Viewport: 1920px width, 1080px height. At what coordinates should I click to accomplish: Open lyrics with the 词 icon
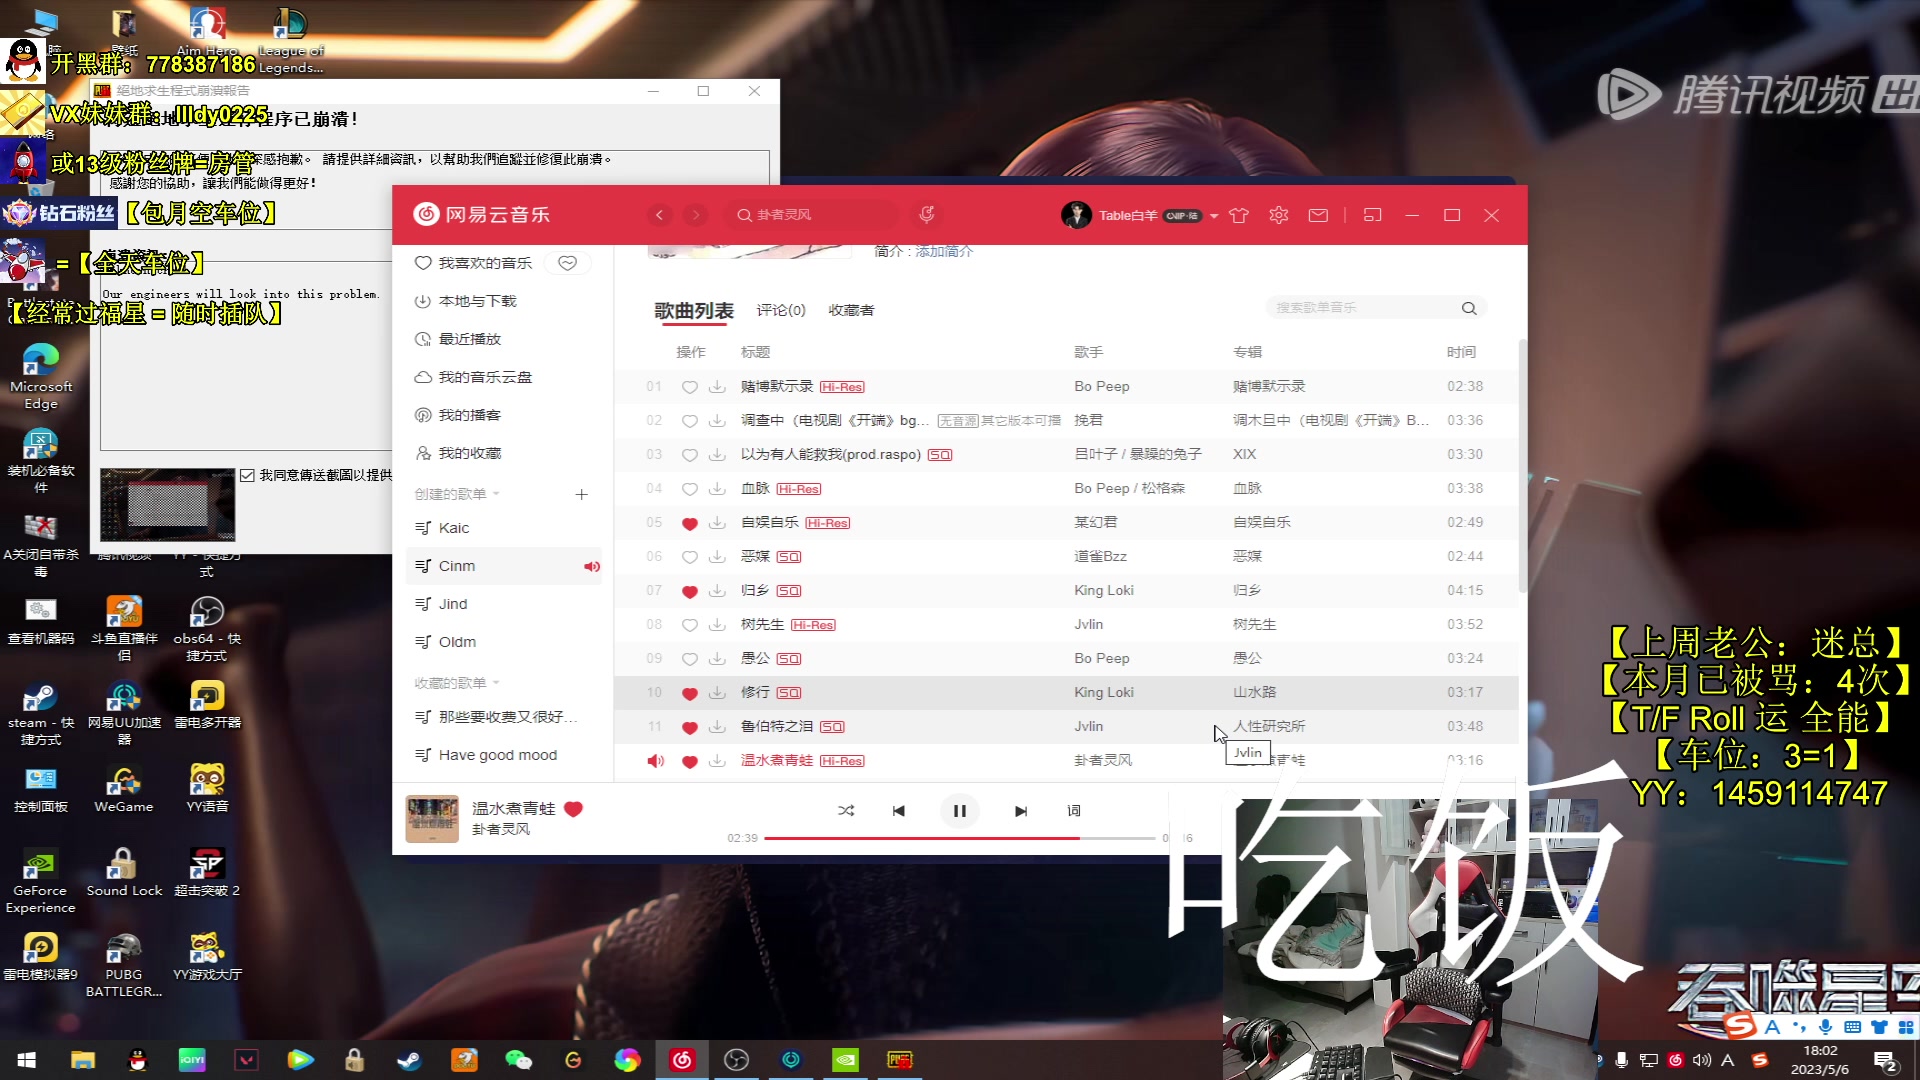point(1073,811)
